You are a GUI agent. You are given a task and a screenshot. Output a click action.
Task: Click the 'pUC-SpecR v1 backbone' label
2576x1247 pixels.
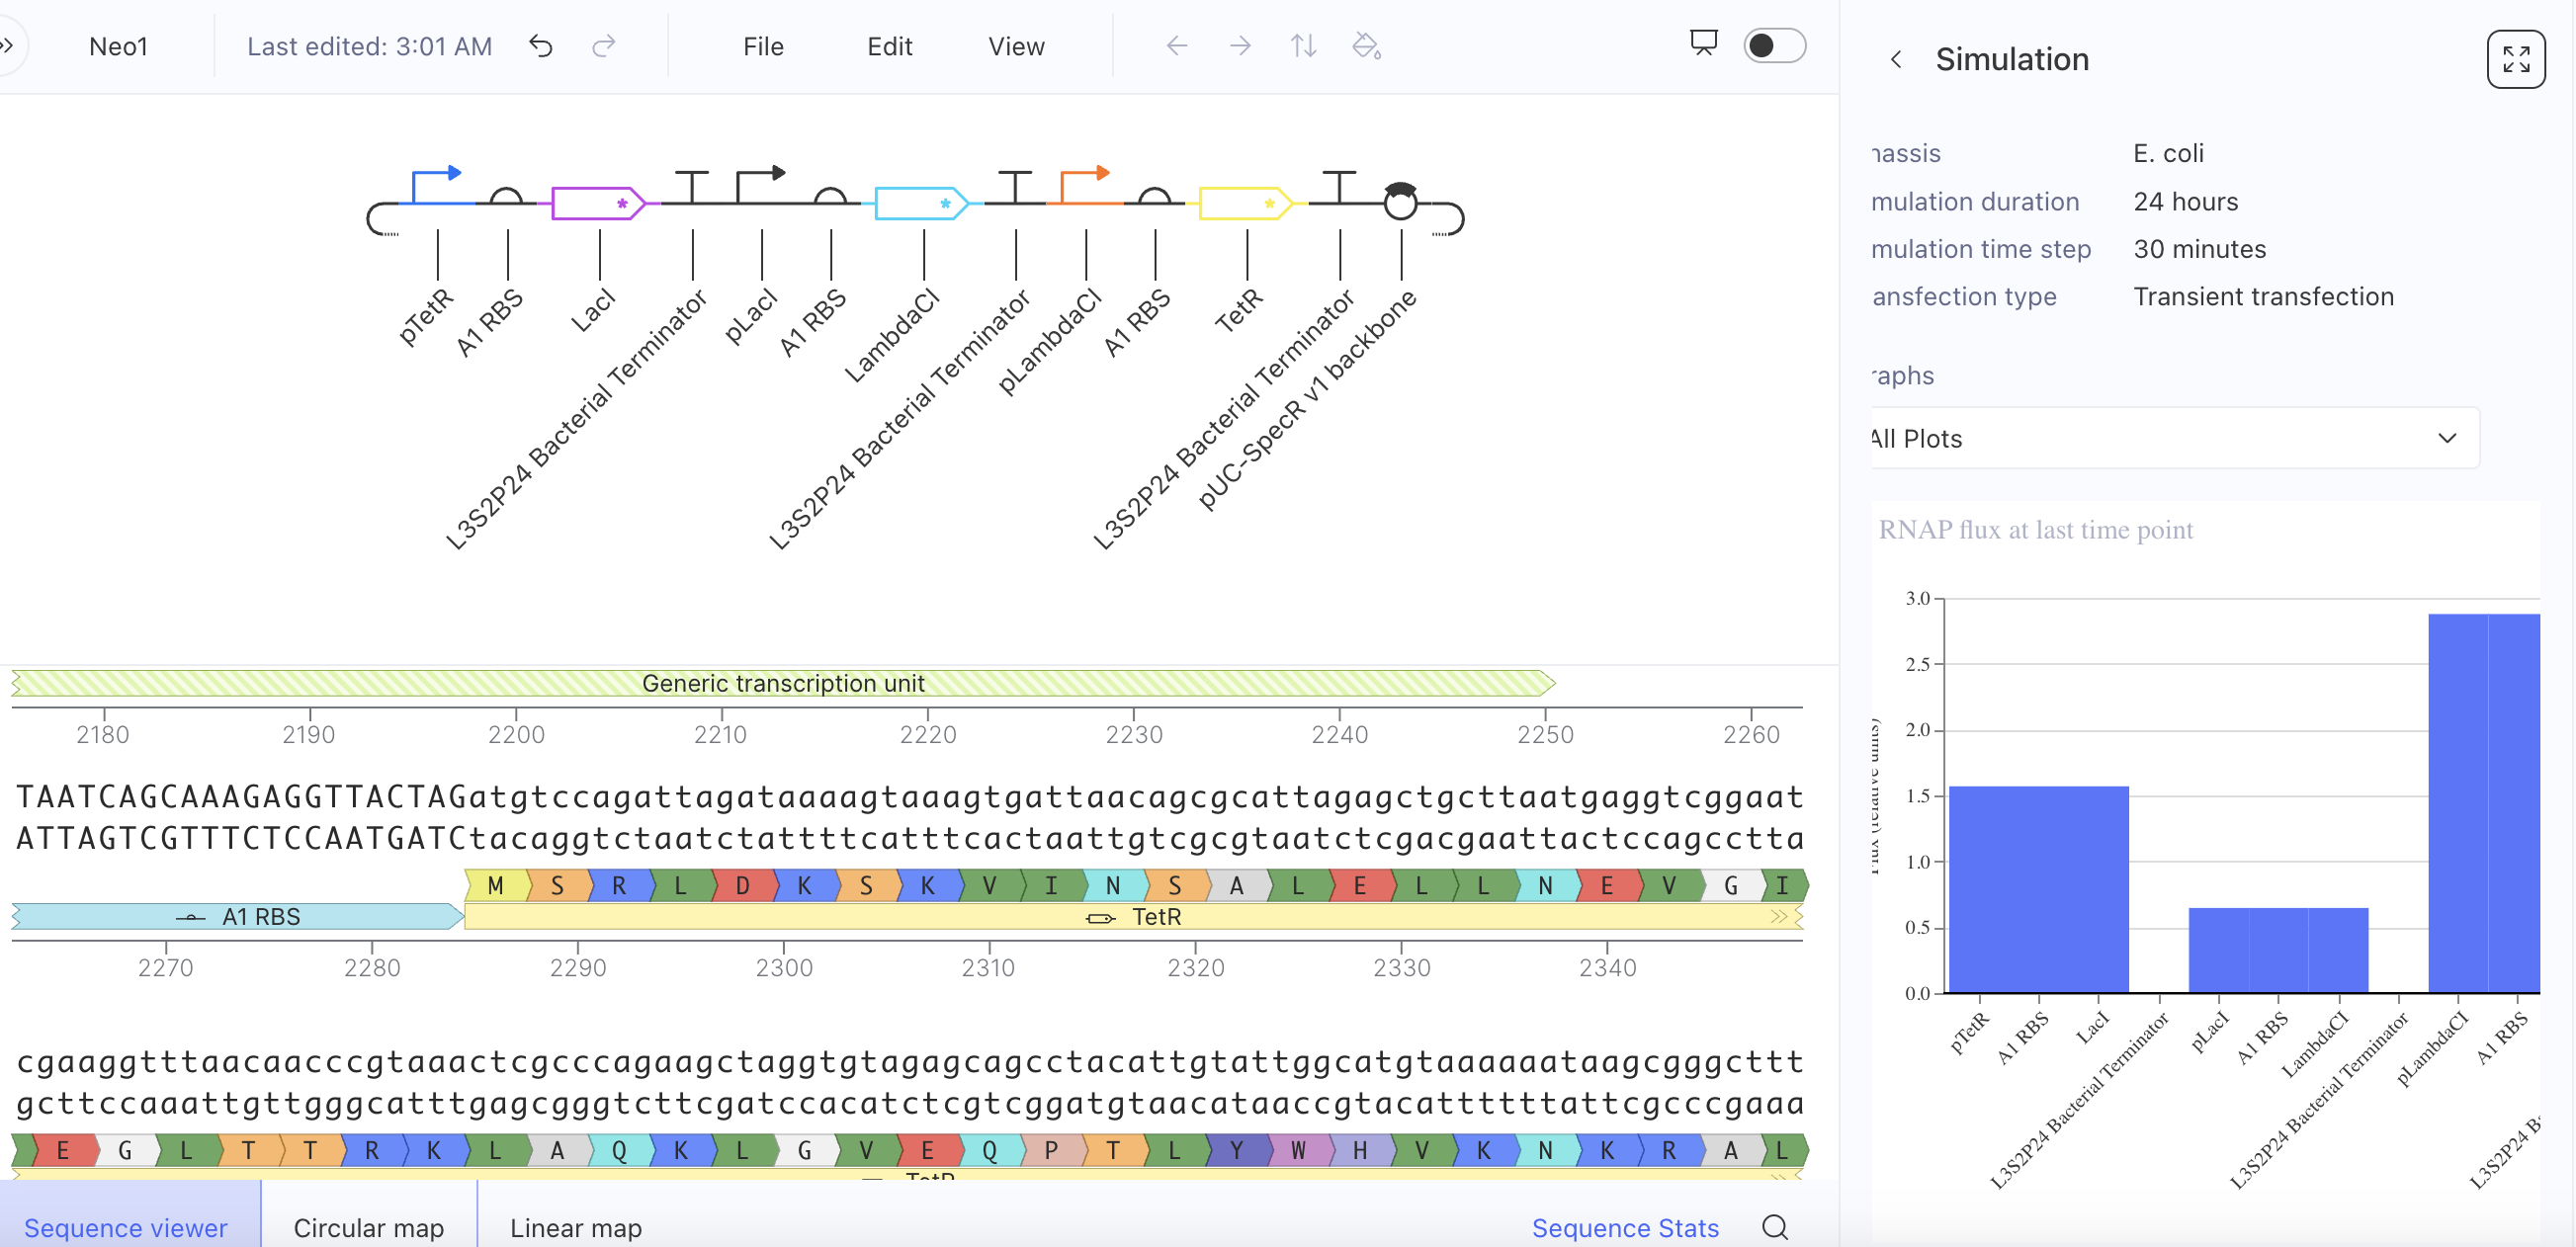1306,400
